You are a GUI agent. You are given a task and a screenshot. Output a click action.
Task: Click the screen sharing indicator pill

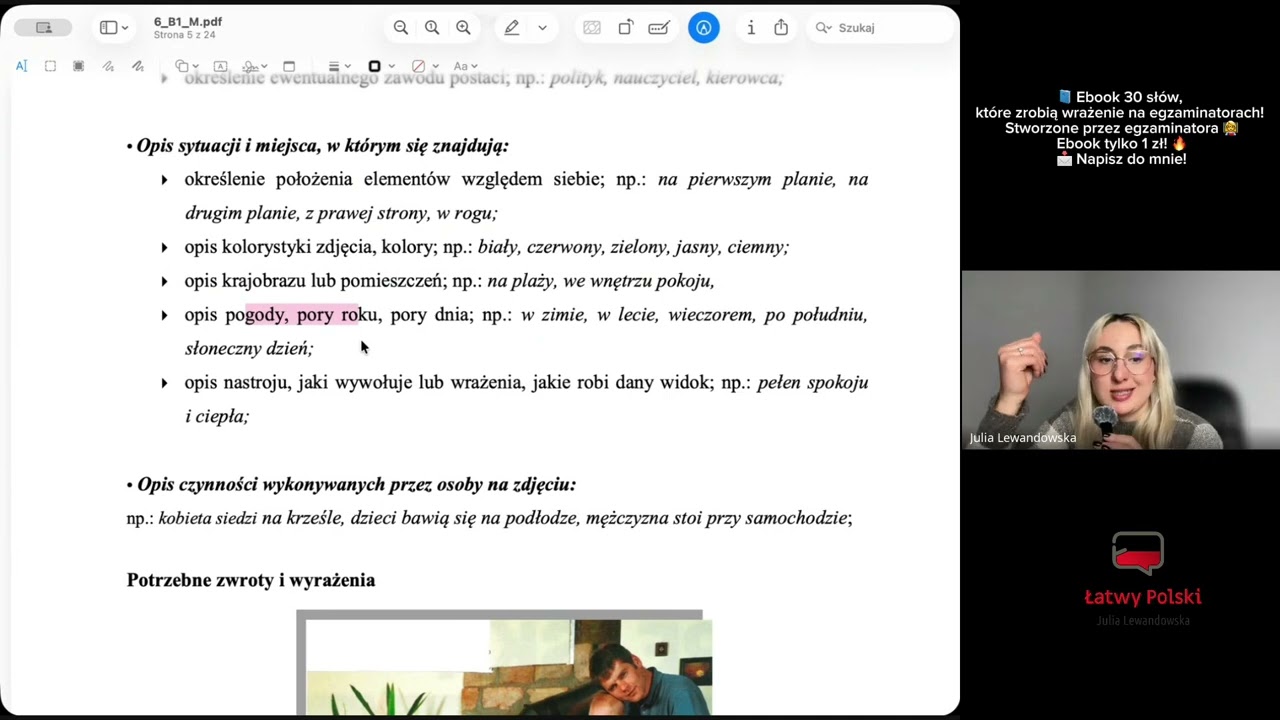[x=43, y=28]
